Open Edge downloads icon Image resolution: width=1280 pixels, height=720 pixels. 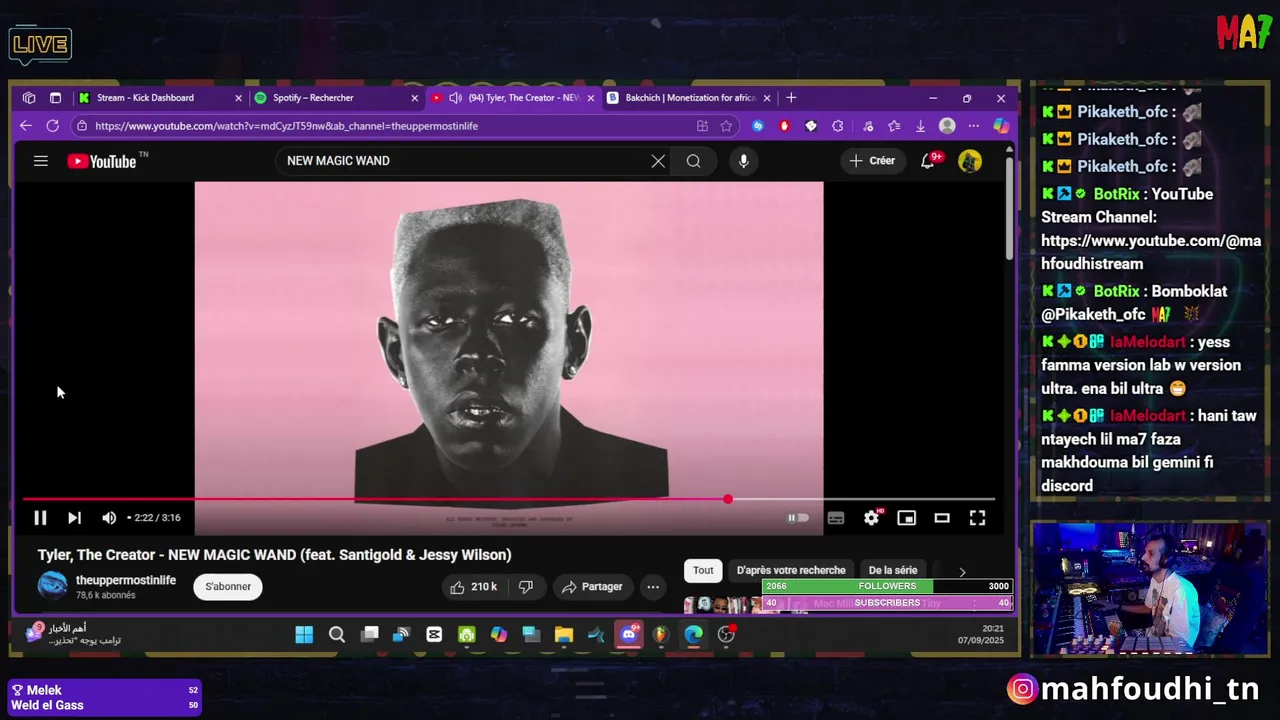pos(920,126)
